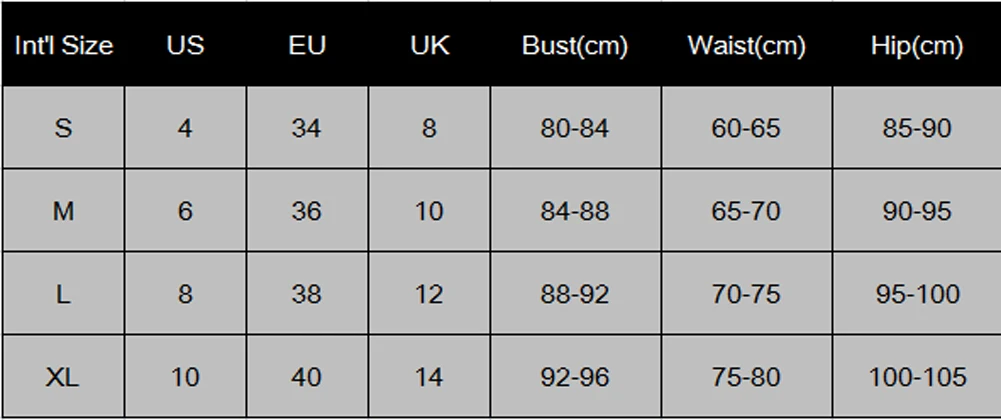Select the Hip(cm) column header
This screenshot has width=1001, height=420.
pyautogui.click(x=916, y=46)
